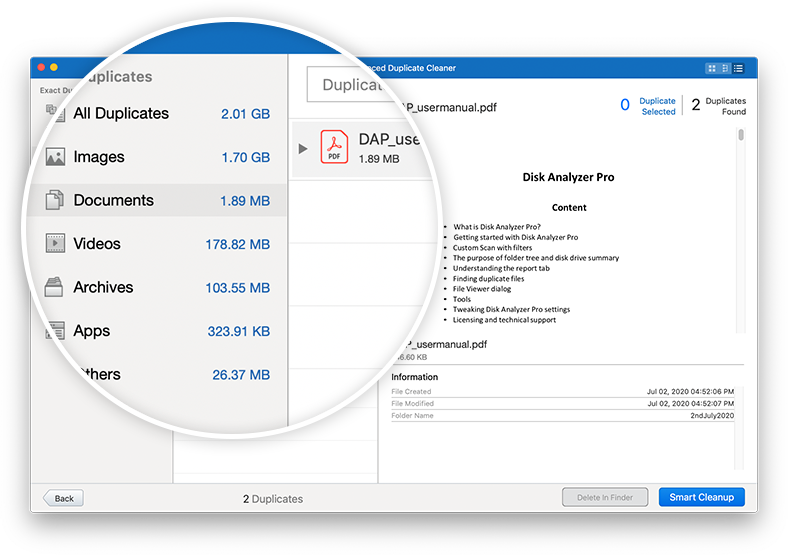Click the Information section header
Viewport: 788px width, 555px height.
pyautogui.click(x=415, y=377)
